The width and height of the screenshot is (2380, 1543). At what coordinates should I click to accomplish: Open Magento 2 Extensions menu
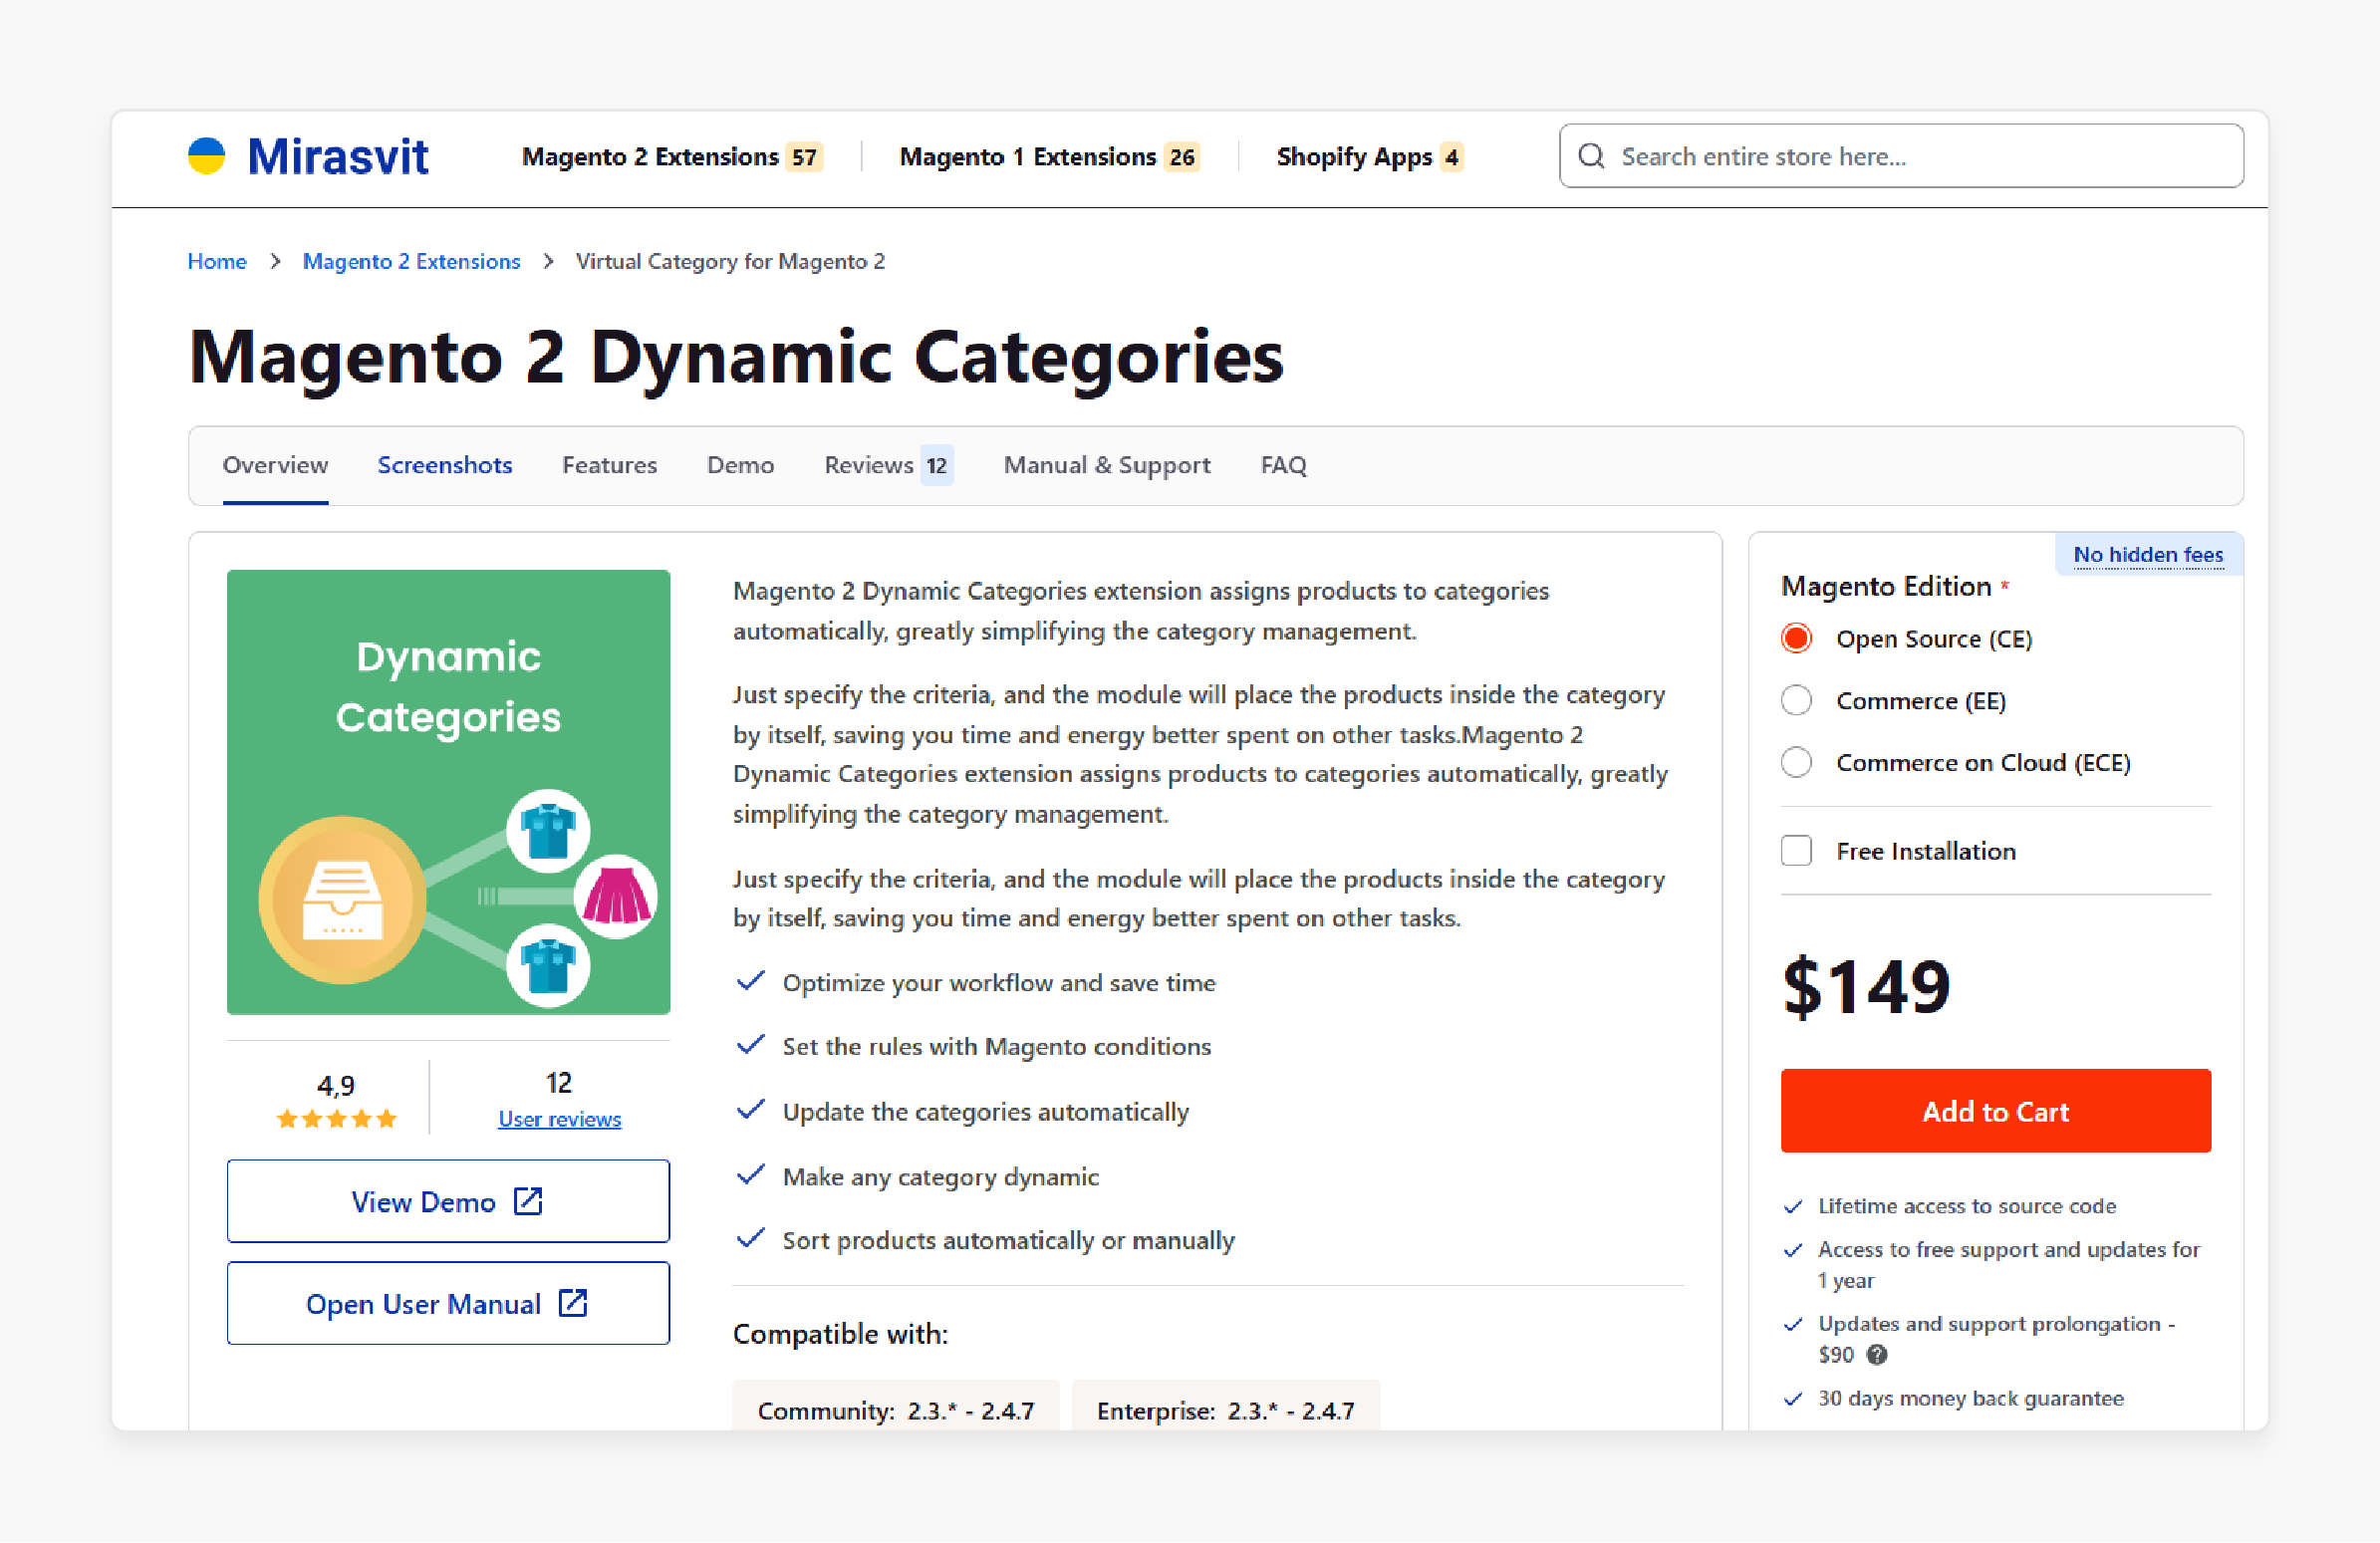coord(671,157)
